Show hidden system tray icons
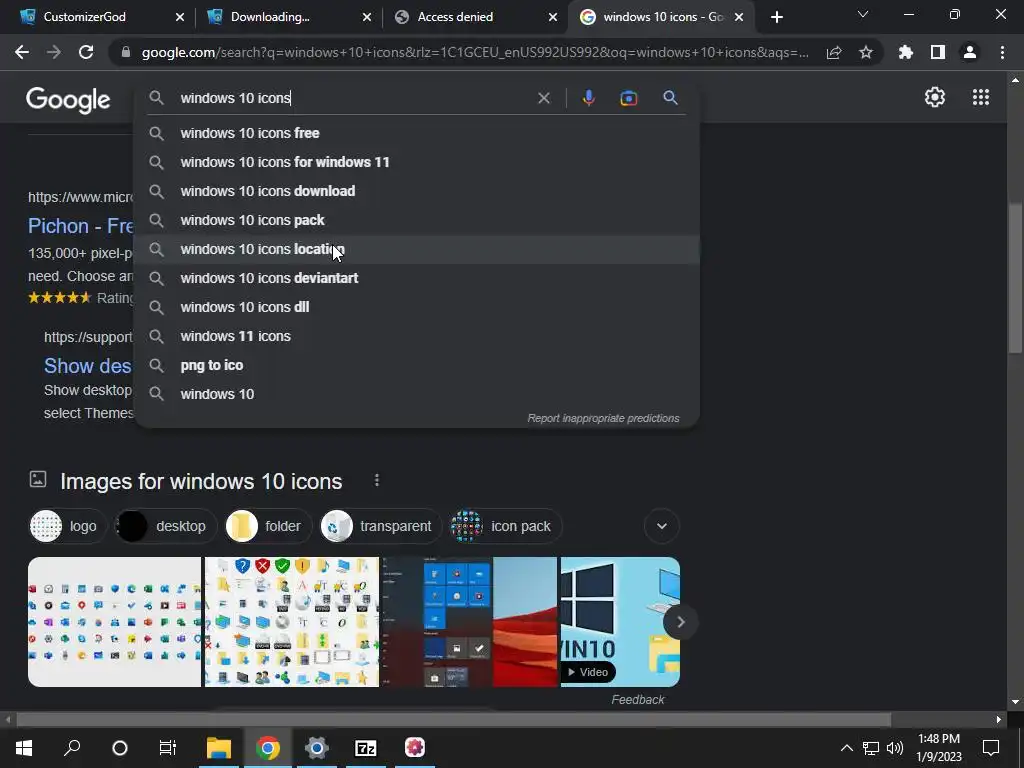Image resolution: width=1024 pixels, height=768 pixels. pos(846,748)
